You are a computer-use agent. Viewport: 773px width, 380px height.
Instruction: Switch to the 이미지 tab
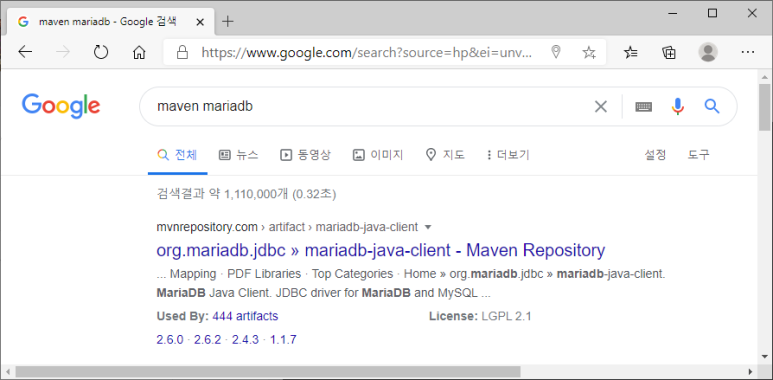tap(378, 155)
